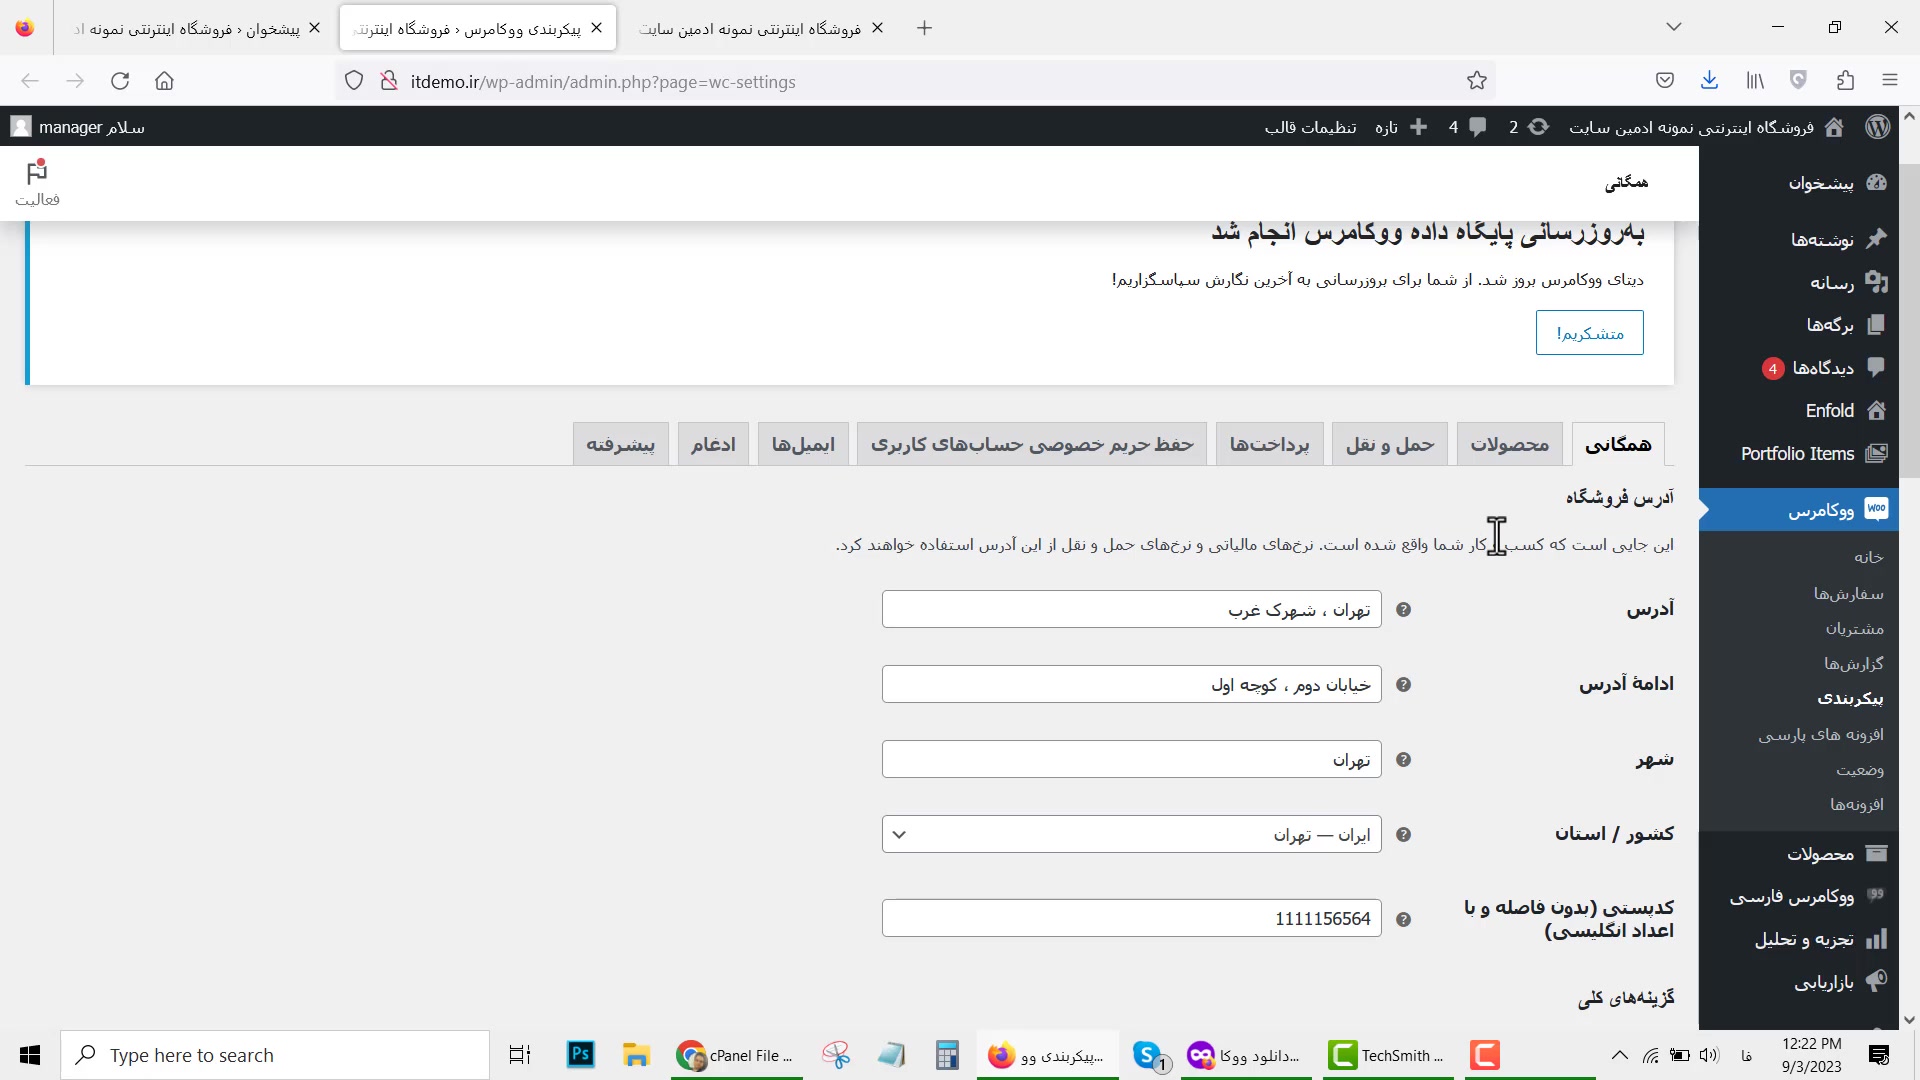Open the Orders link in the WooCommerce submenu
Screen dimensions: 1920x1080
pyautogui.click(x=1848, y=593)
